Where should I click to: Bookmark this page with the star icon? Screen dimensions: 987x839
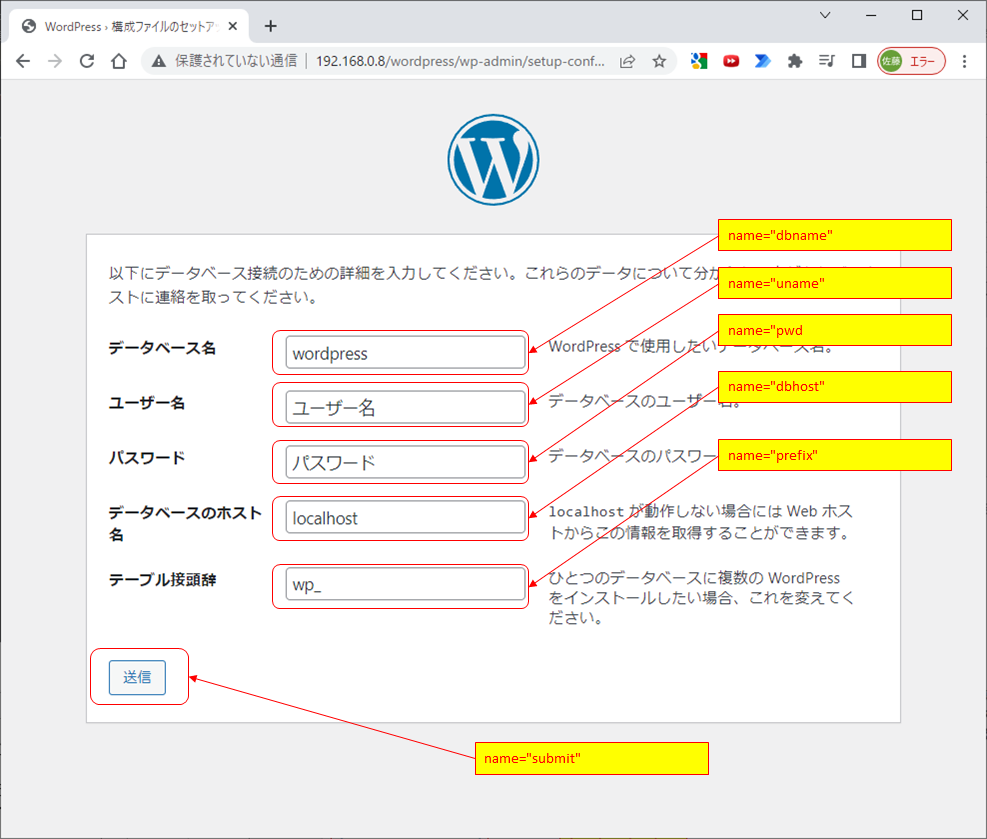pos(659,61)
